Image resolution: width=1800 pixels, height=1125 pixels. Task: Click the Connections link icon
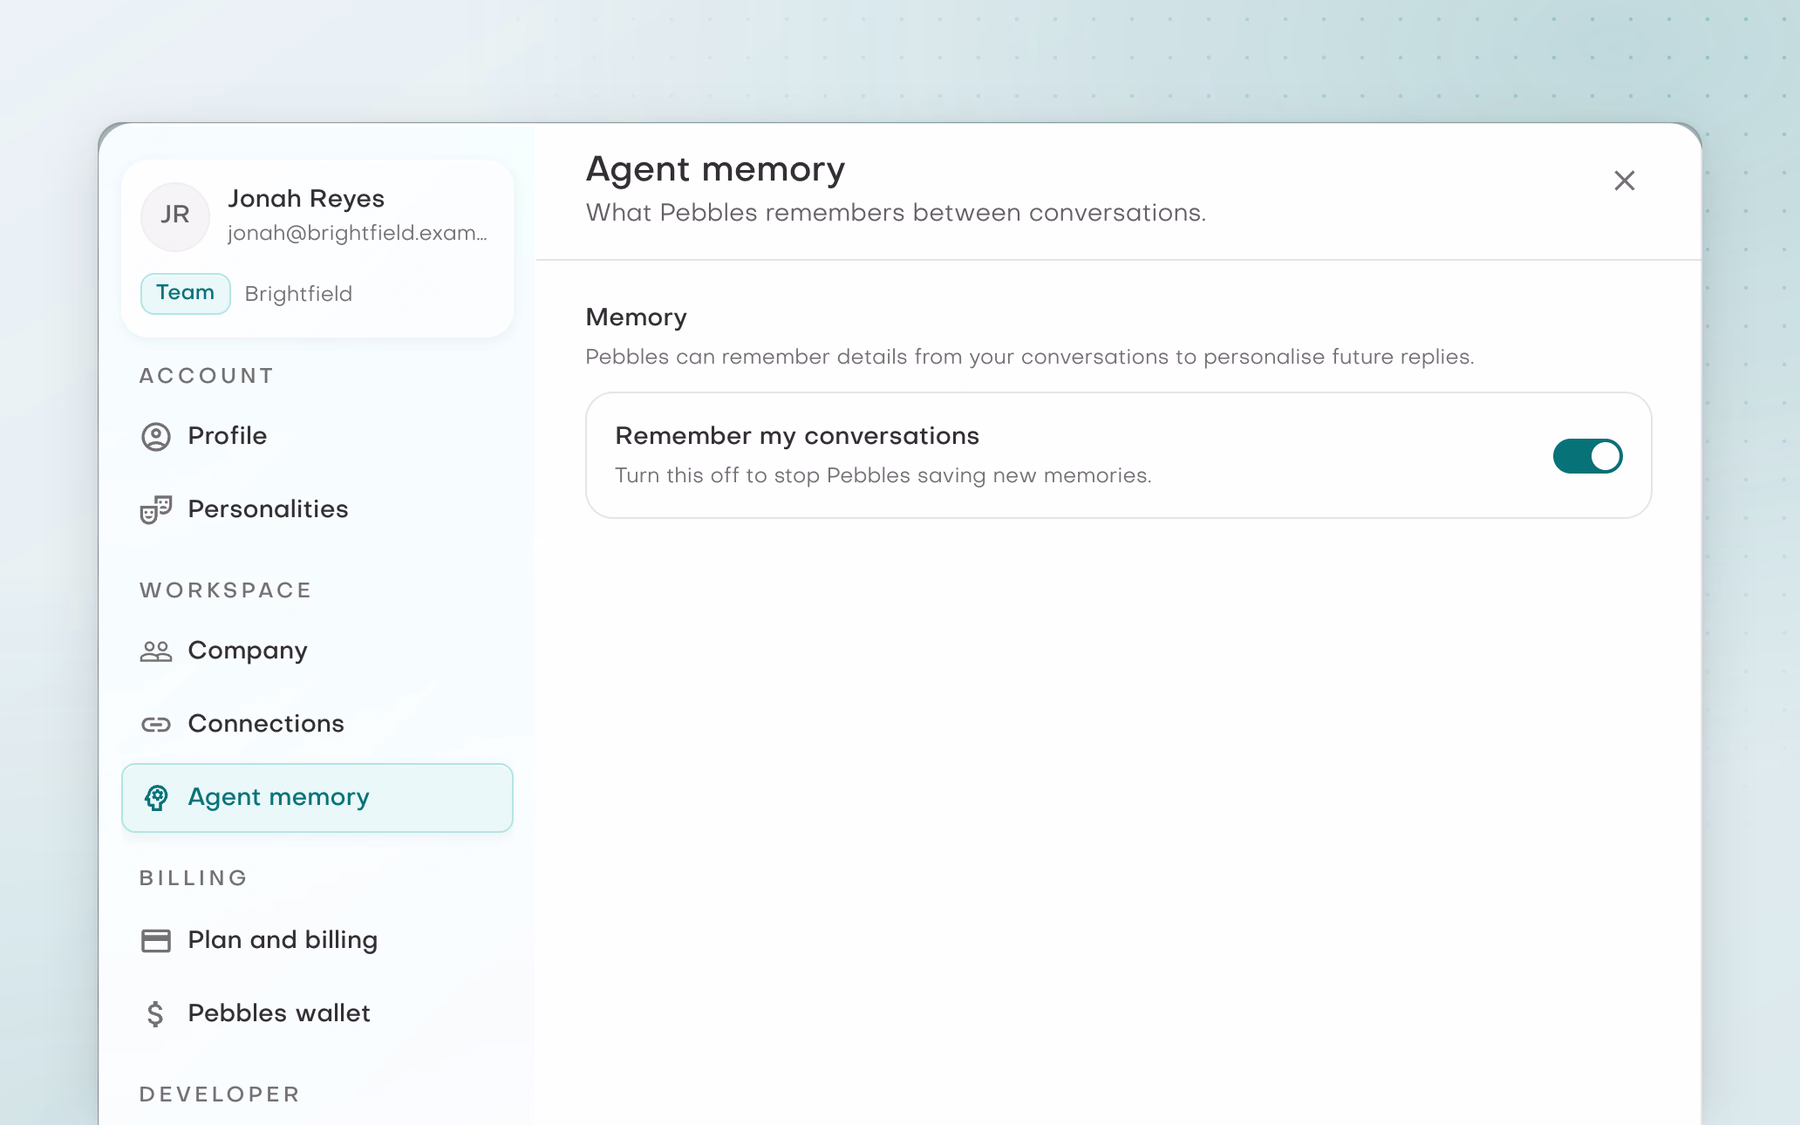(x=156, y=724)
